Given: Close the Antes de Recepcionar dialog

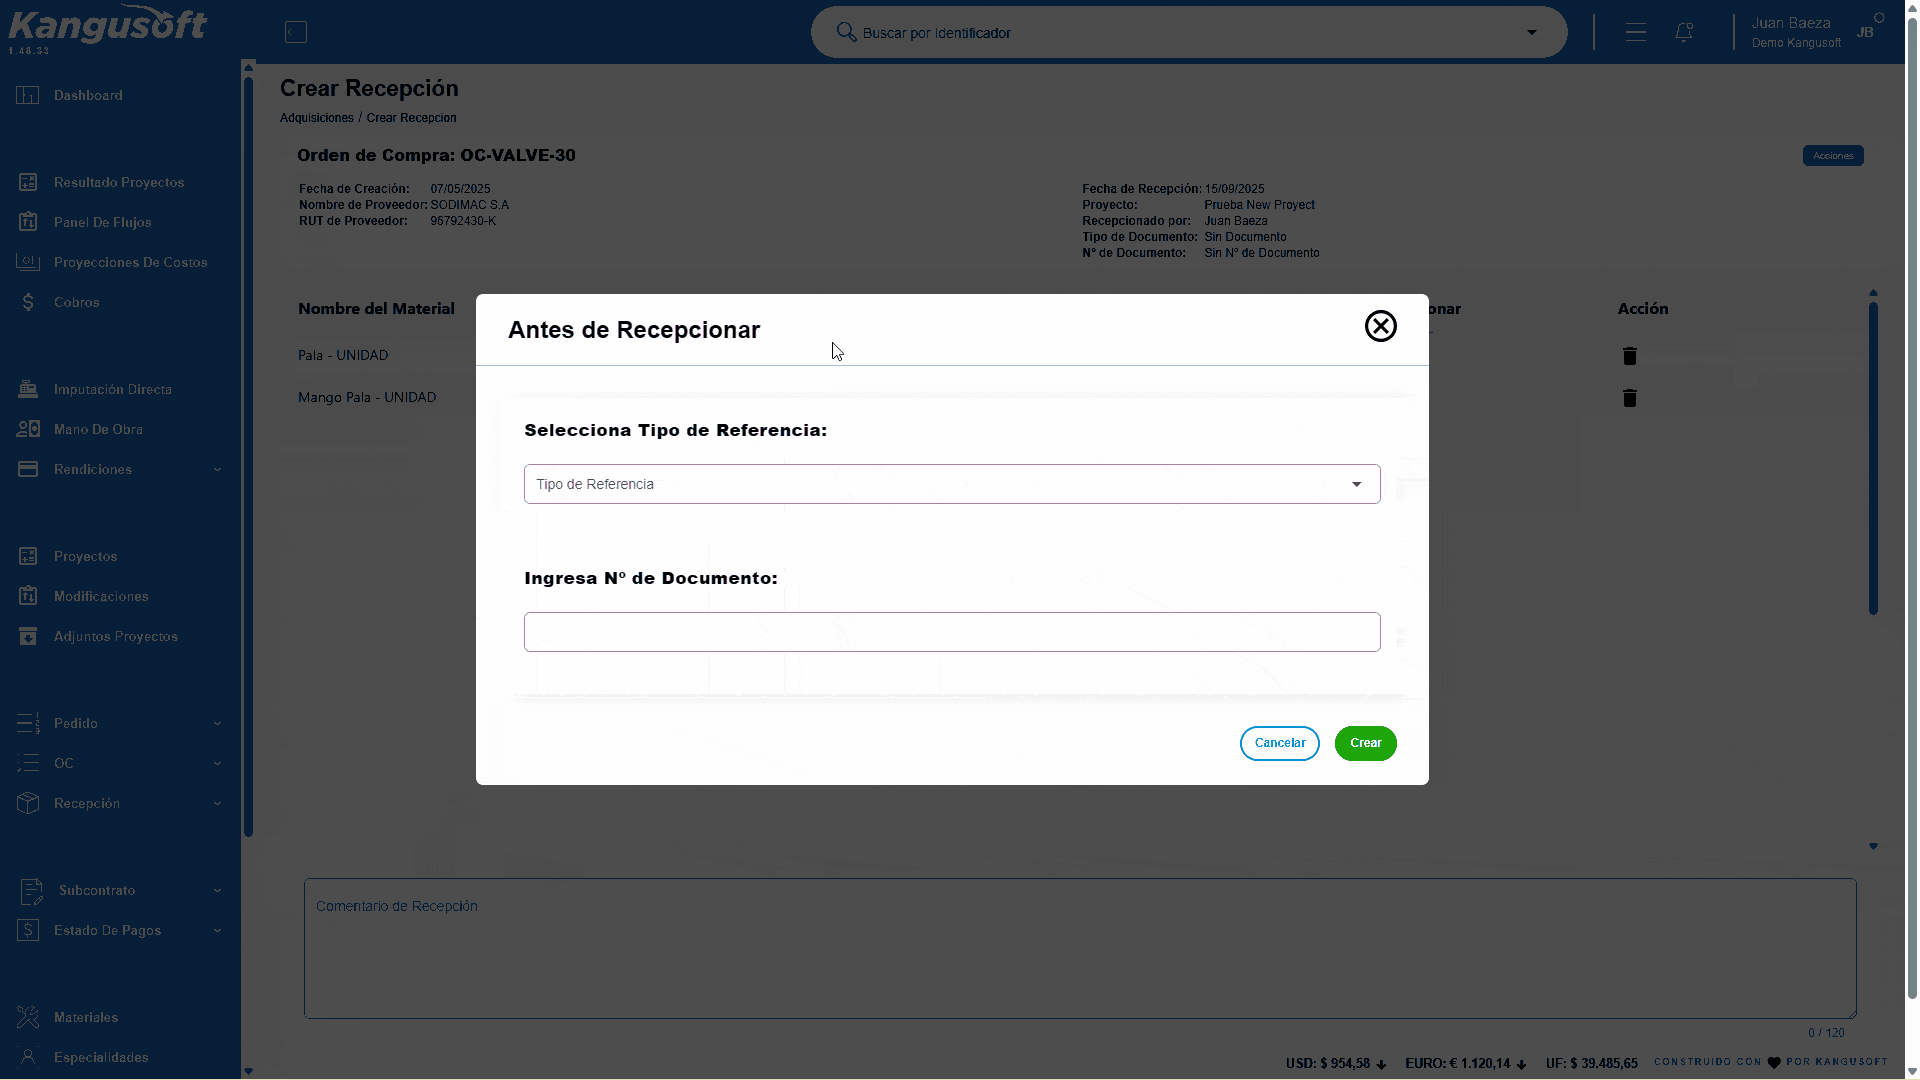Looking at the screenshot, I should (x=1381, y=326).
